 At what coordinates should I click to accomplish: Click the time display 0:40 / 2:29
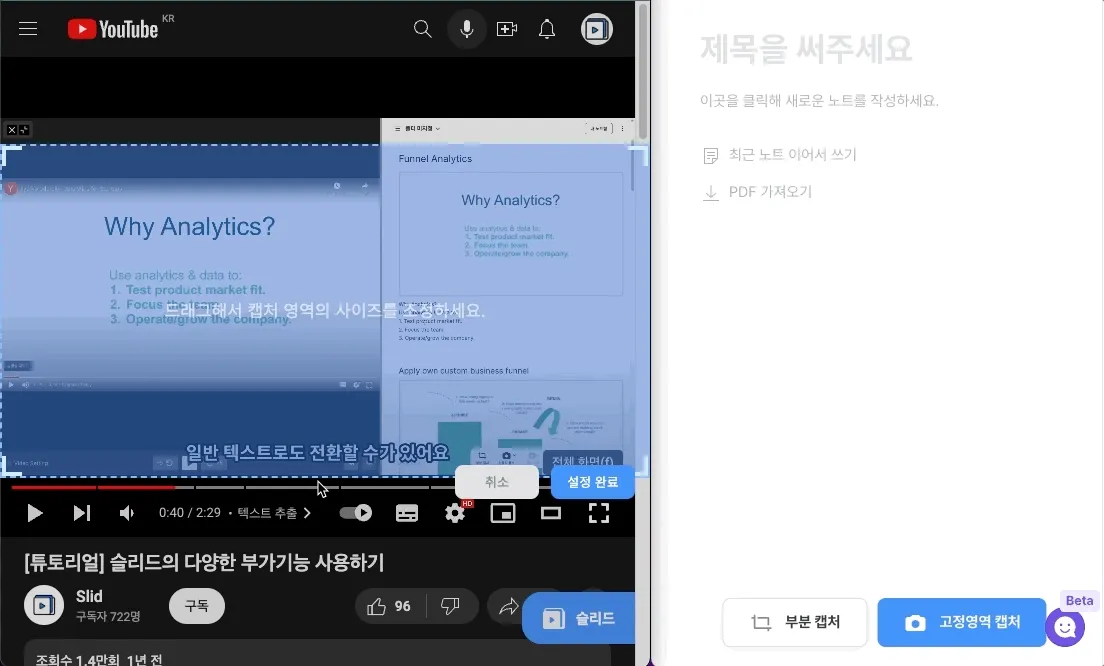(190, 513)
